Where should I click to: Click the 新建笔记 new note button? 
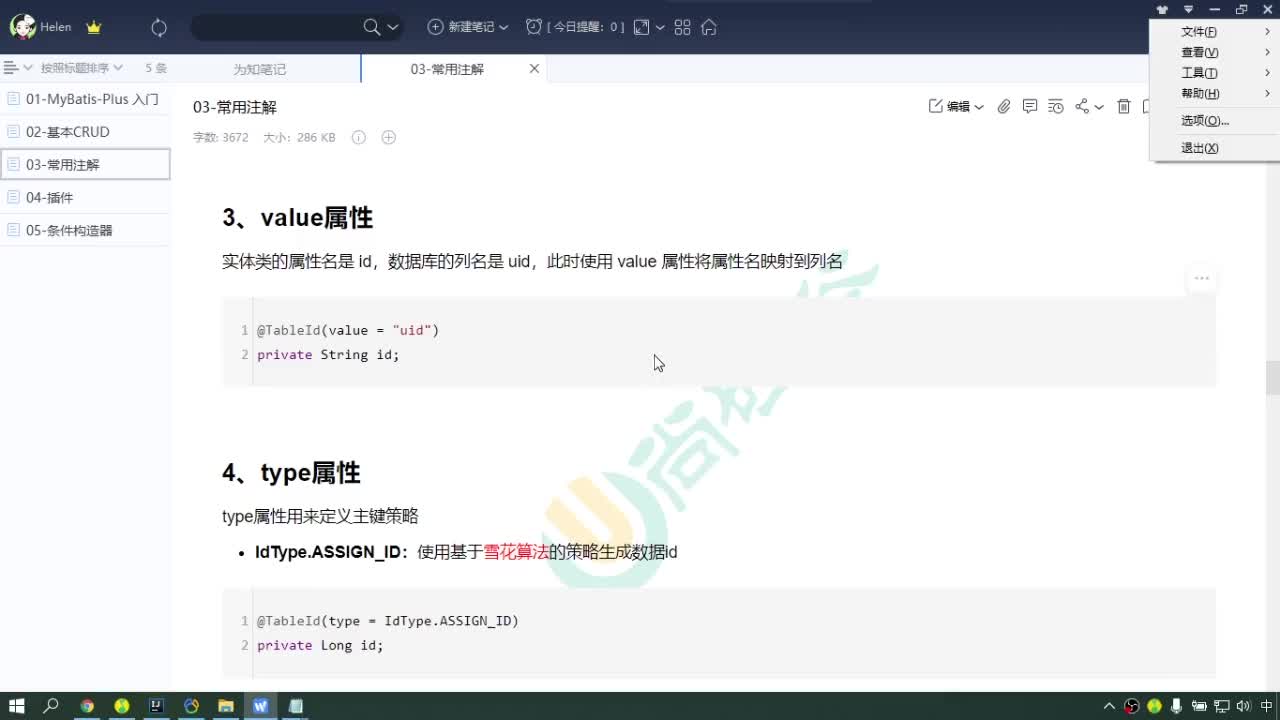pyautogui.click(x=461, y=27)
